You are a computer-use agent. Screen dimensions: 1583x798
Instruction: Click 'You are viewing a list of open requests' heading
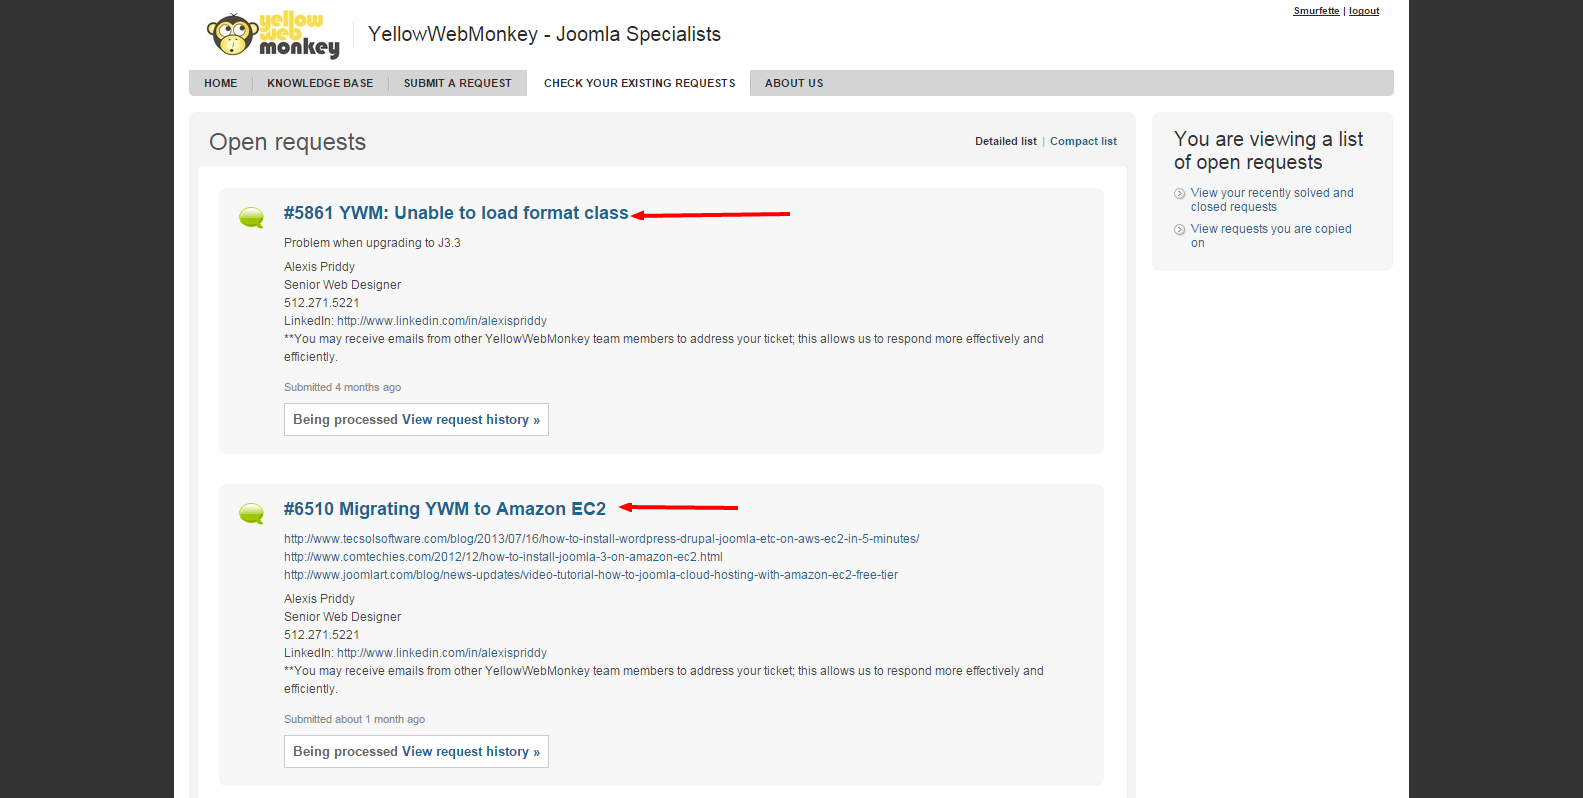pyautogui.click(x=1268, y=151)
